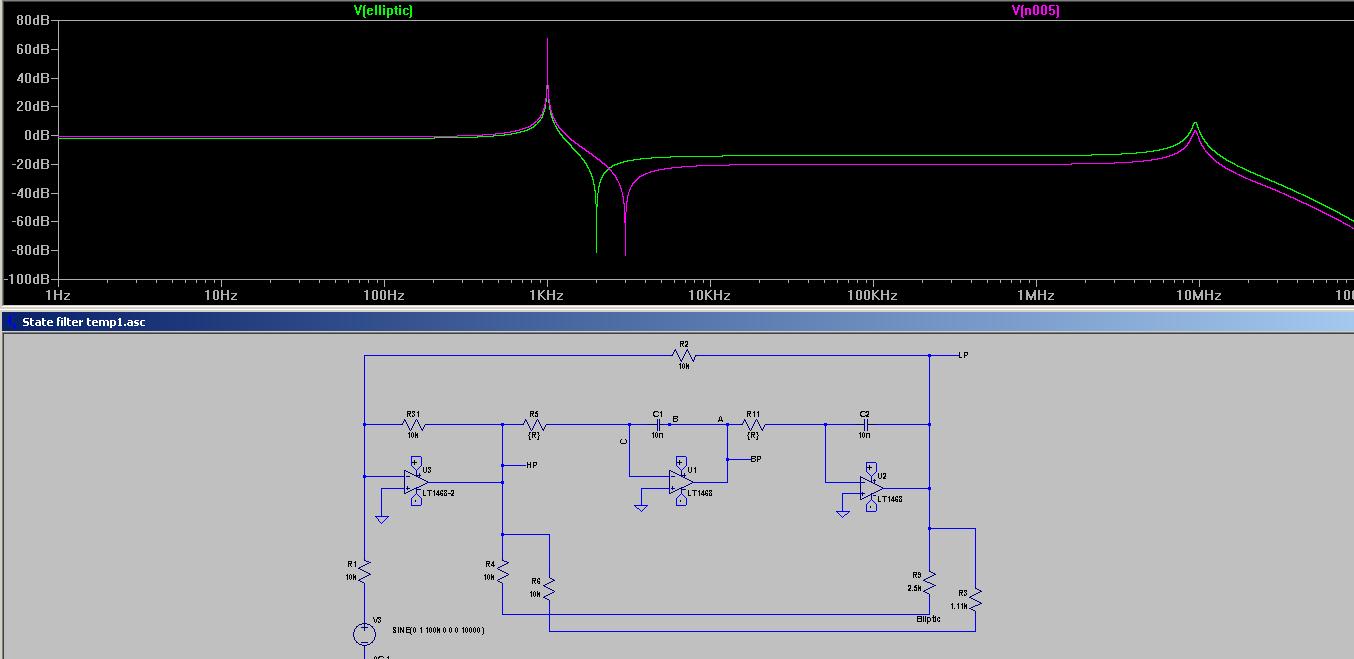Click node label B near C1
The height and width of the screenshot is (659, 1354).
point(676,418)
